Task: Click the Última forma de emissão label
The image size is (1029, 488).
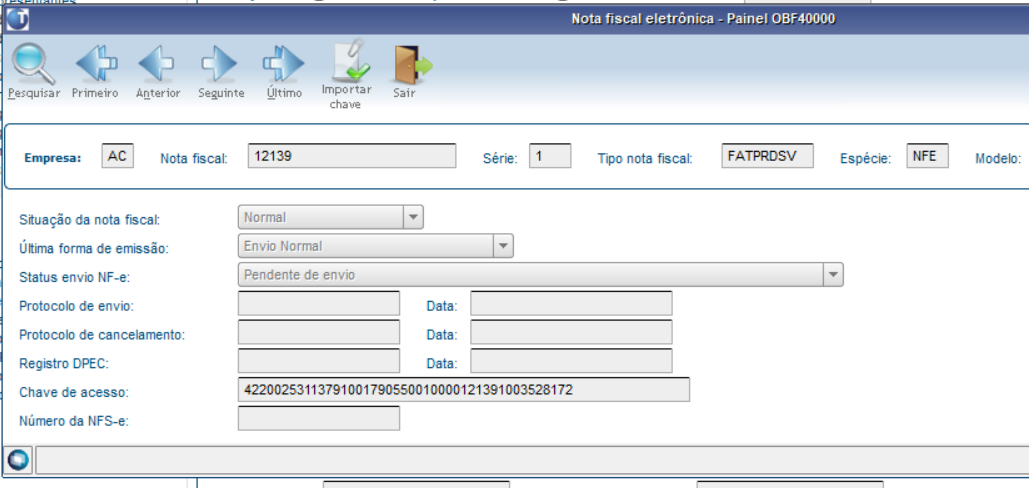Action: (x=94, y=249)
